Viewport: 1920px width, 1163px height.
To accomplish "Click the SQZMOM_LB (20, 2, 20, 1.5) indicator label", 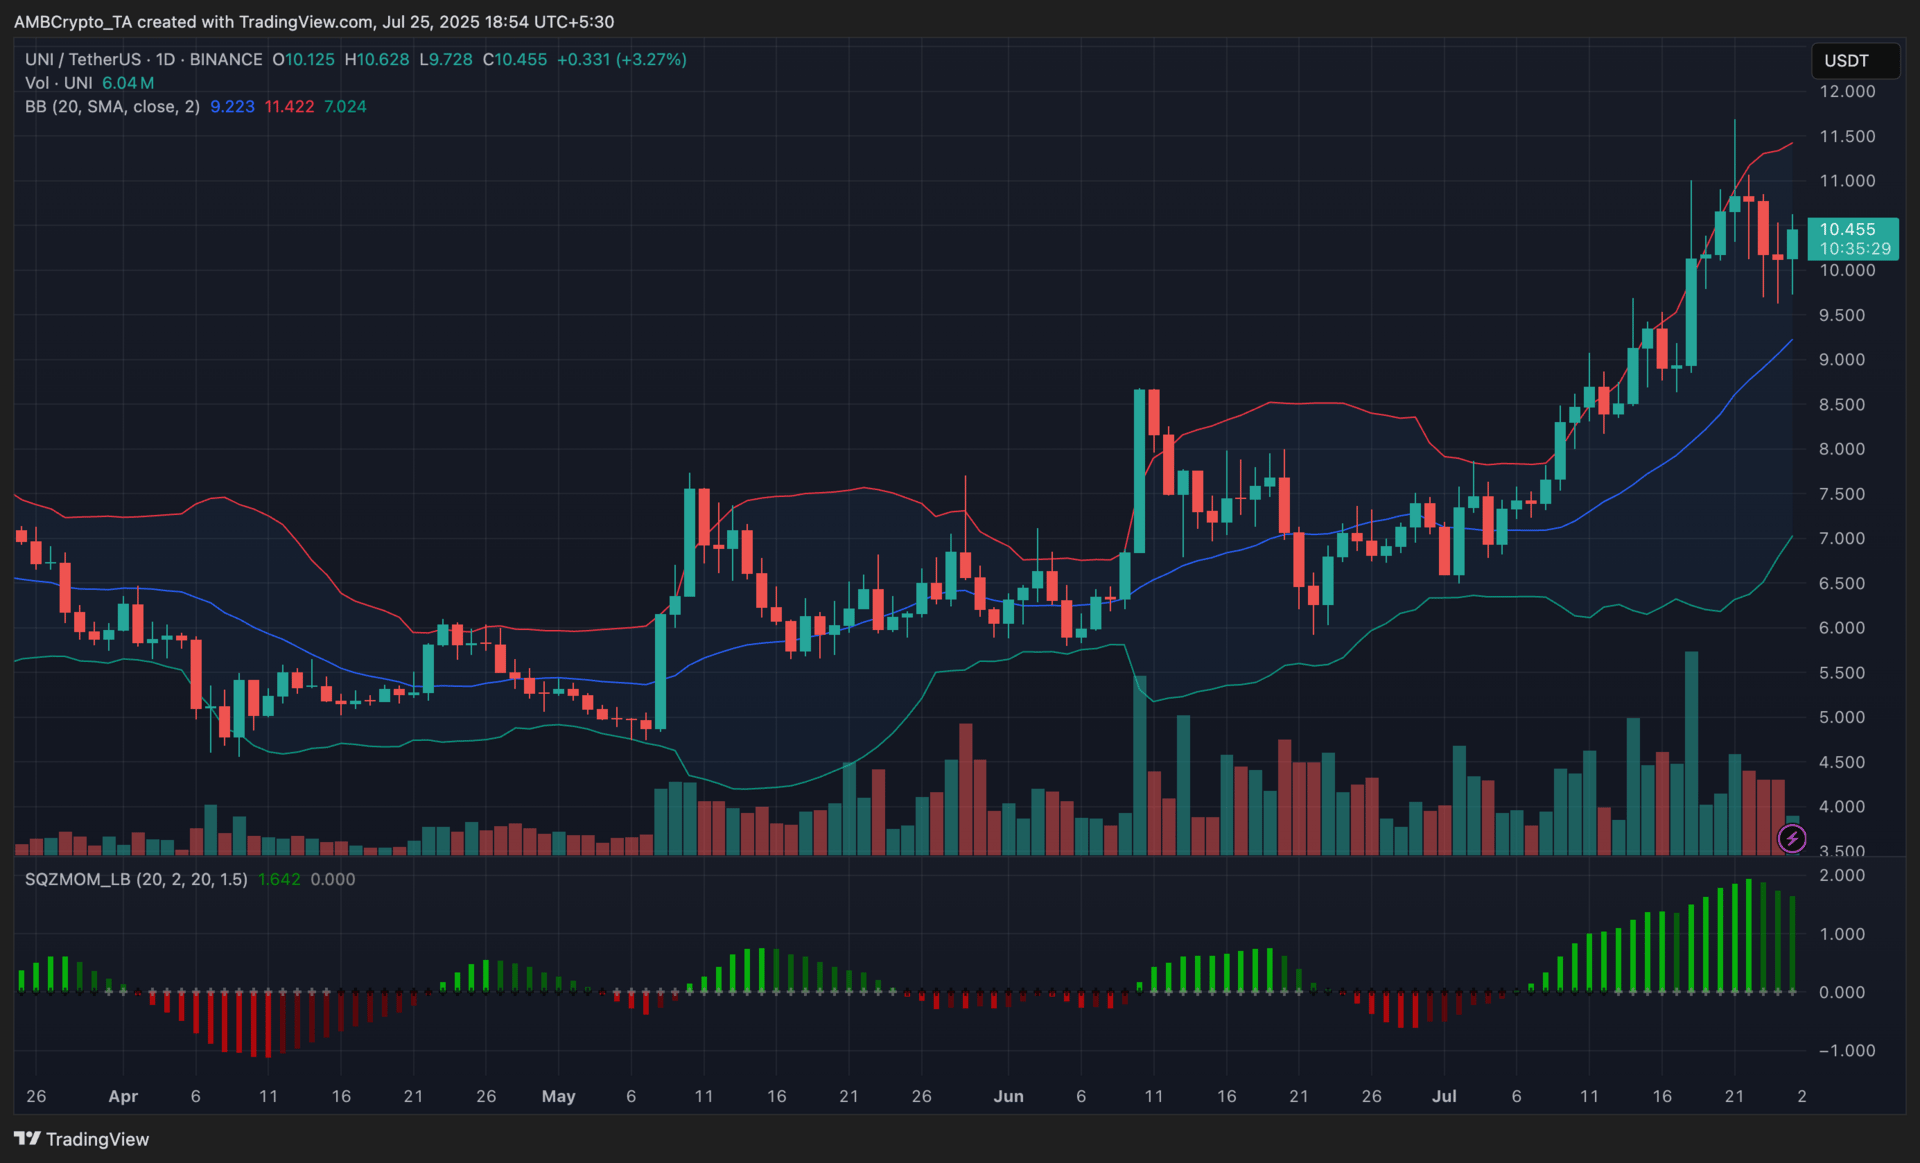I will point(136,879).
